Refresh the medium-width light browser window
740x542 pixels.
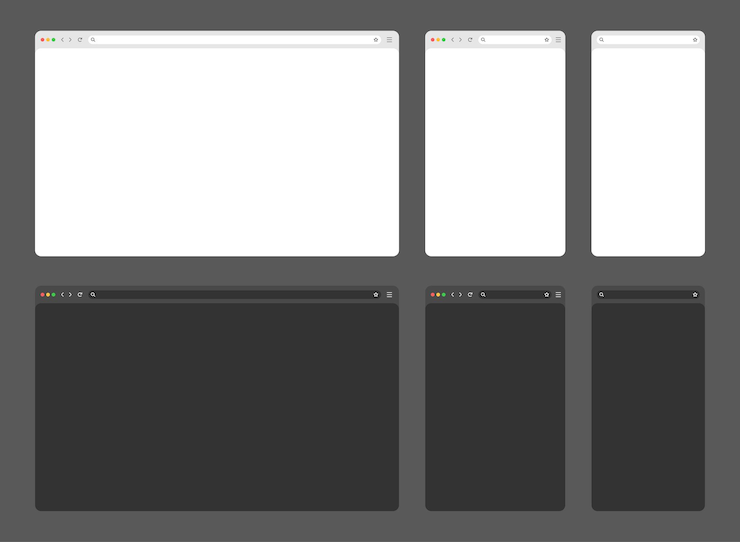pos(470,40)
